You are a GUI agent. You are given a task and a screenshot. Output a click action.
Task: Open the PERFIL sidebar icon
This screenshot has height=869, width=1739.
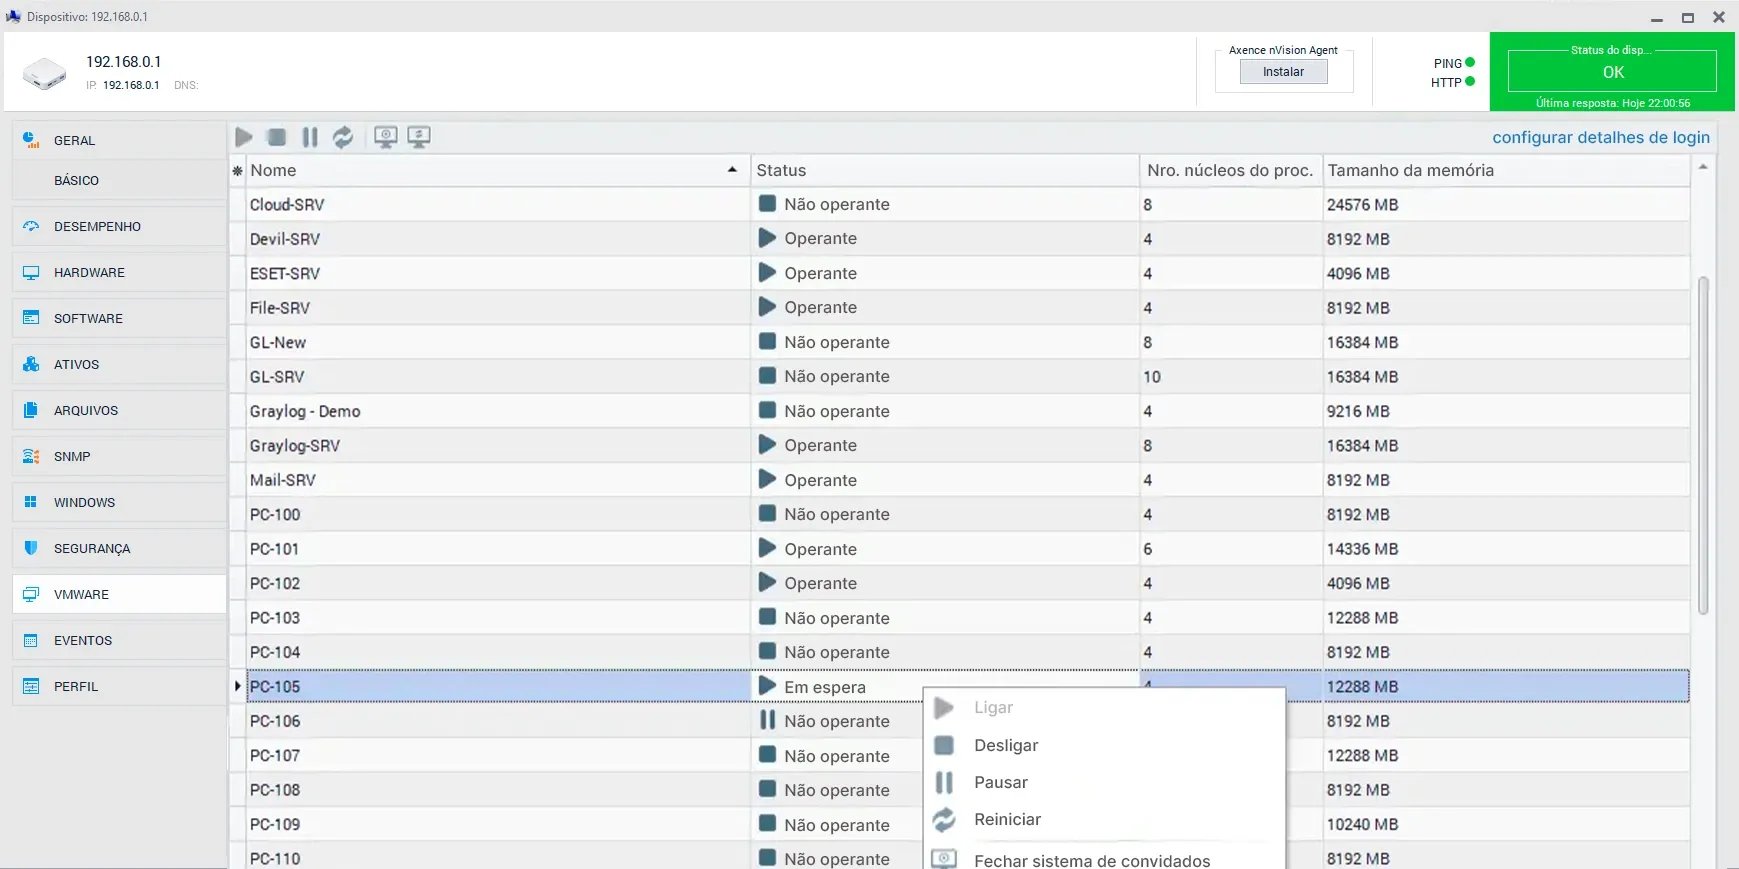tap(31, 686)
